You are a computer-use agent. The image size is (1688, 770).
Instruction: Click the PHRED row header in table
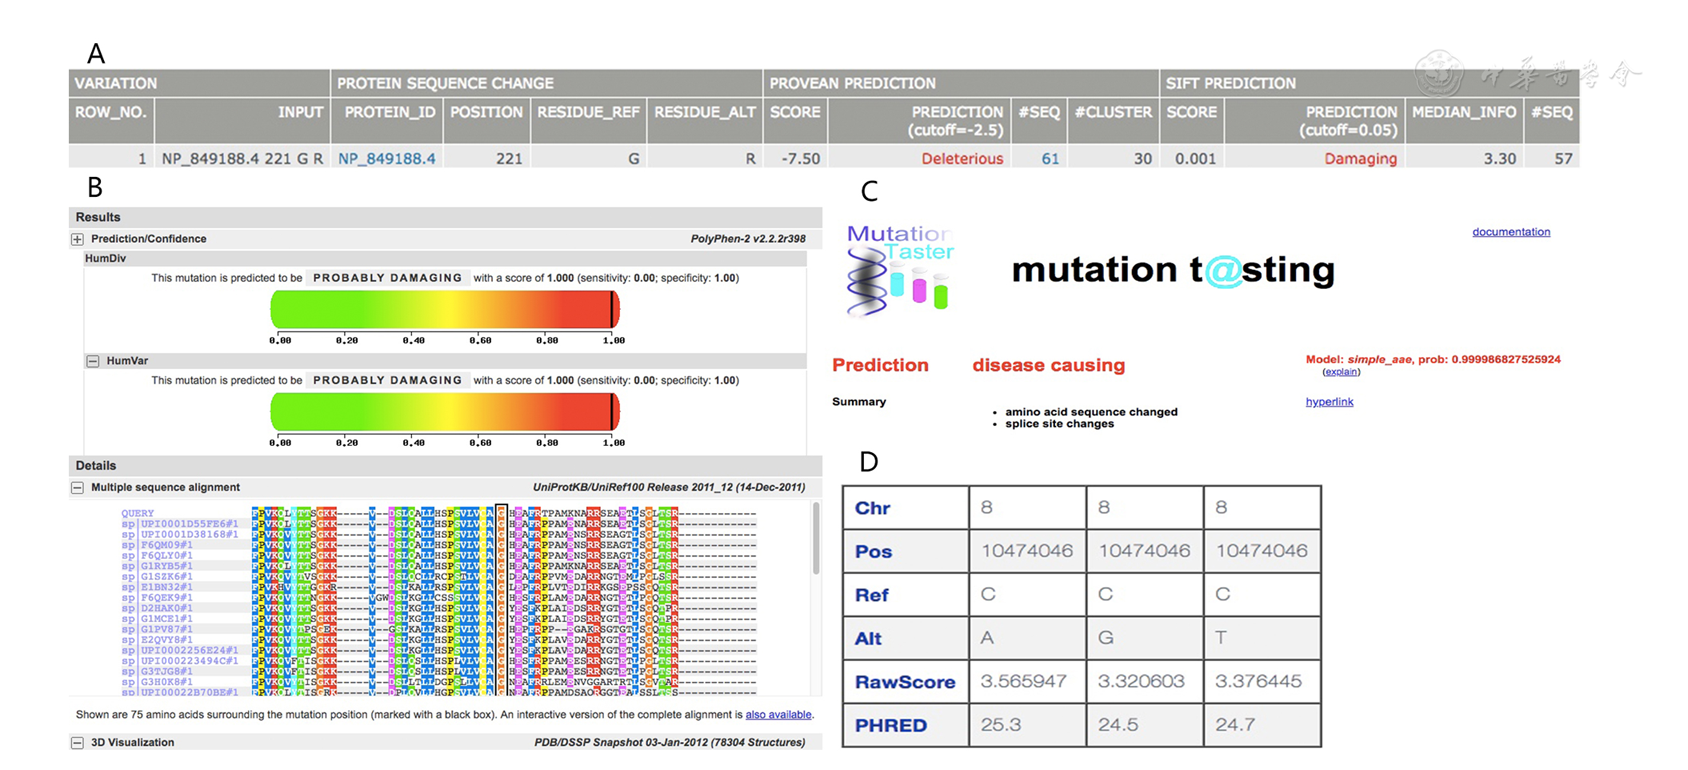pyautogui.click(x=890, y=725)
